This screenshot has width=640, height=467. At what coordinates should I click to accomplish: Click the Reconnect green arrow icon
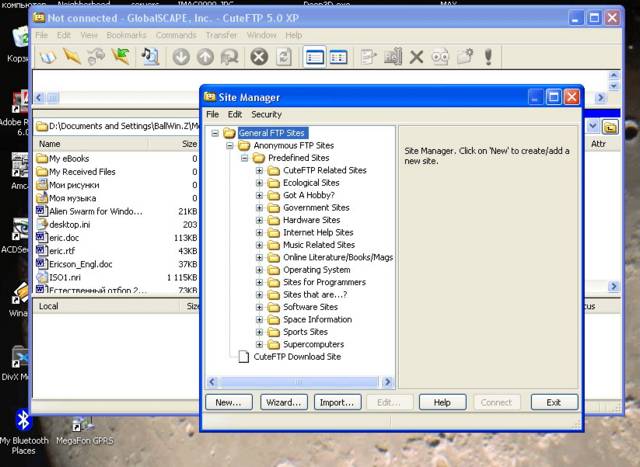tap(121, 57)
